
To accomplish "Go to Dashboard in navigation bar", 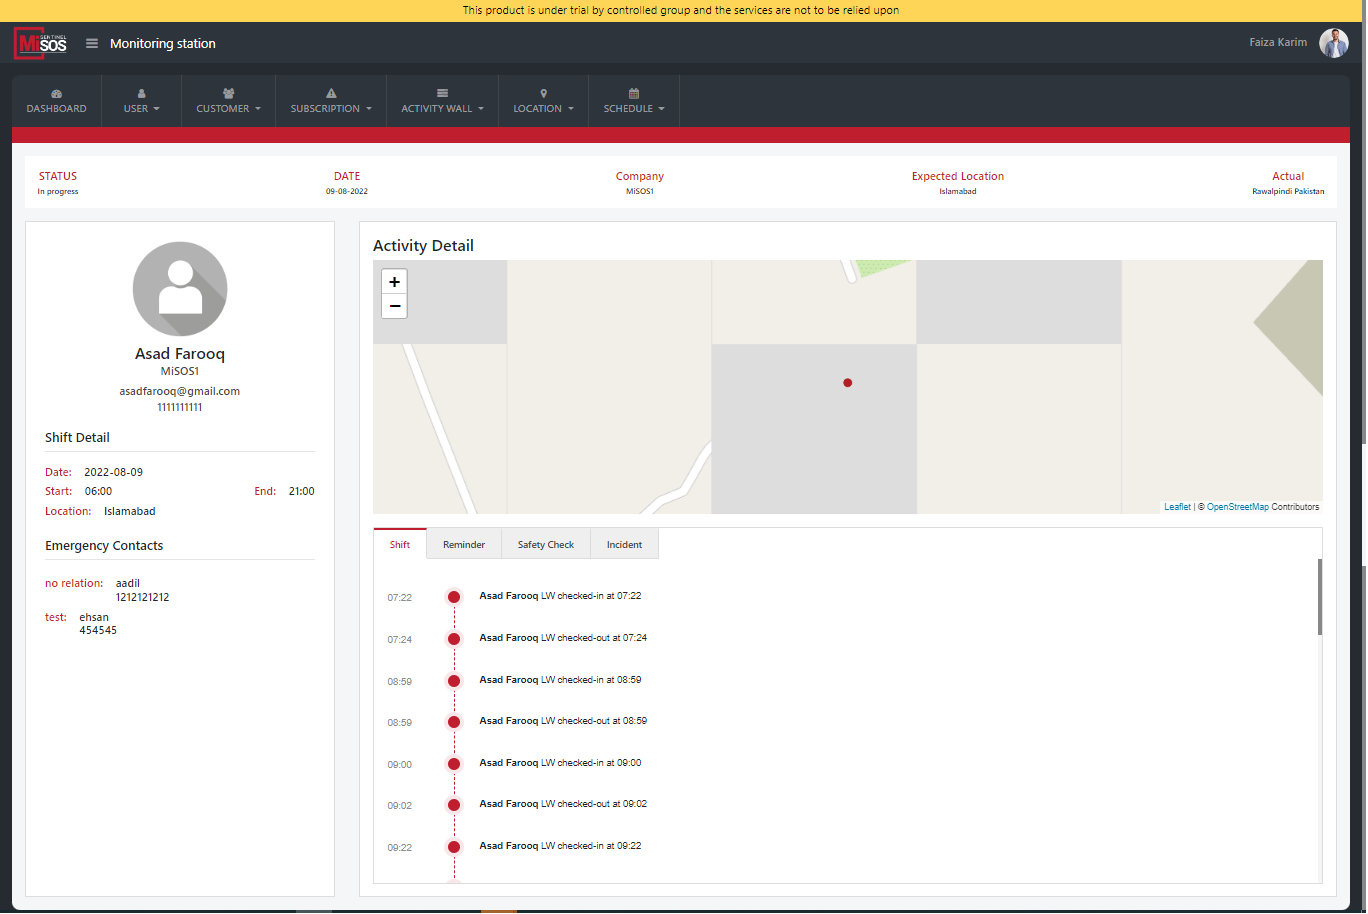I will 56,101.
